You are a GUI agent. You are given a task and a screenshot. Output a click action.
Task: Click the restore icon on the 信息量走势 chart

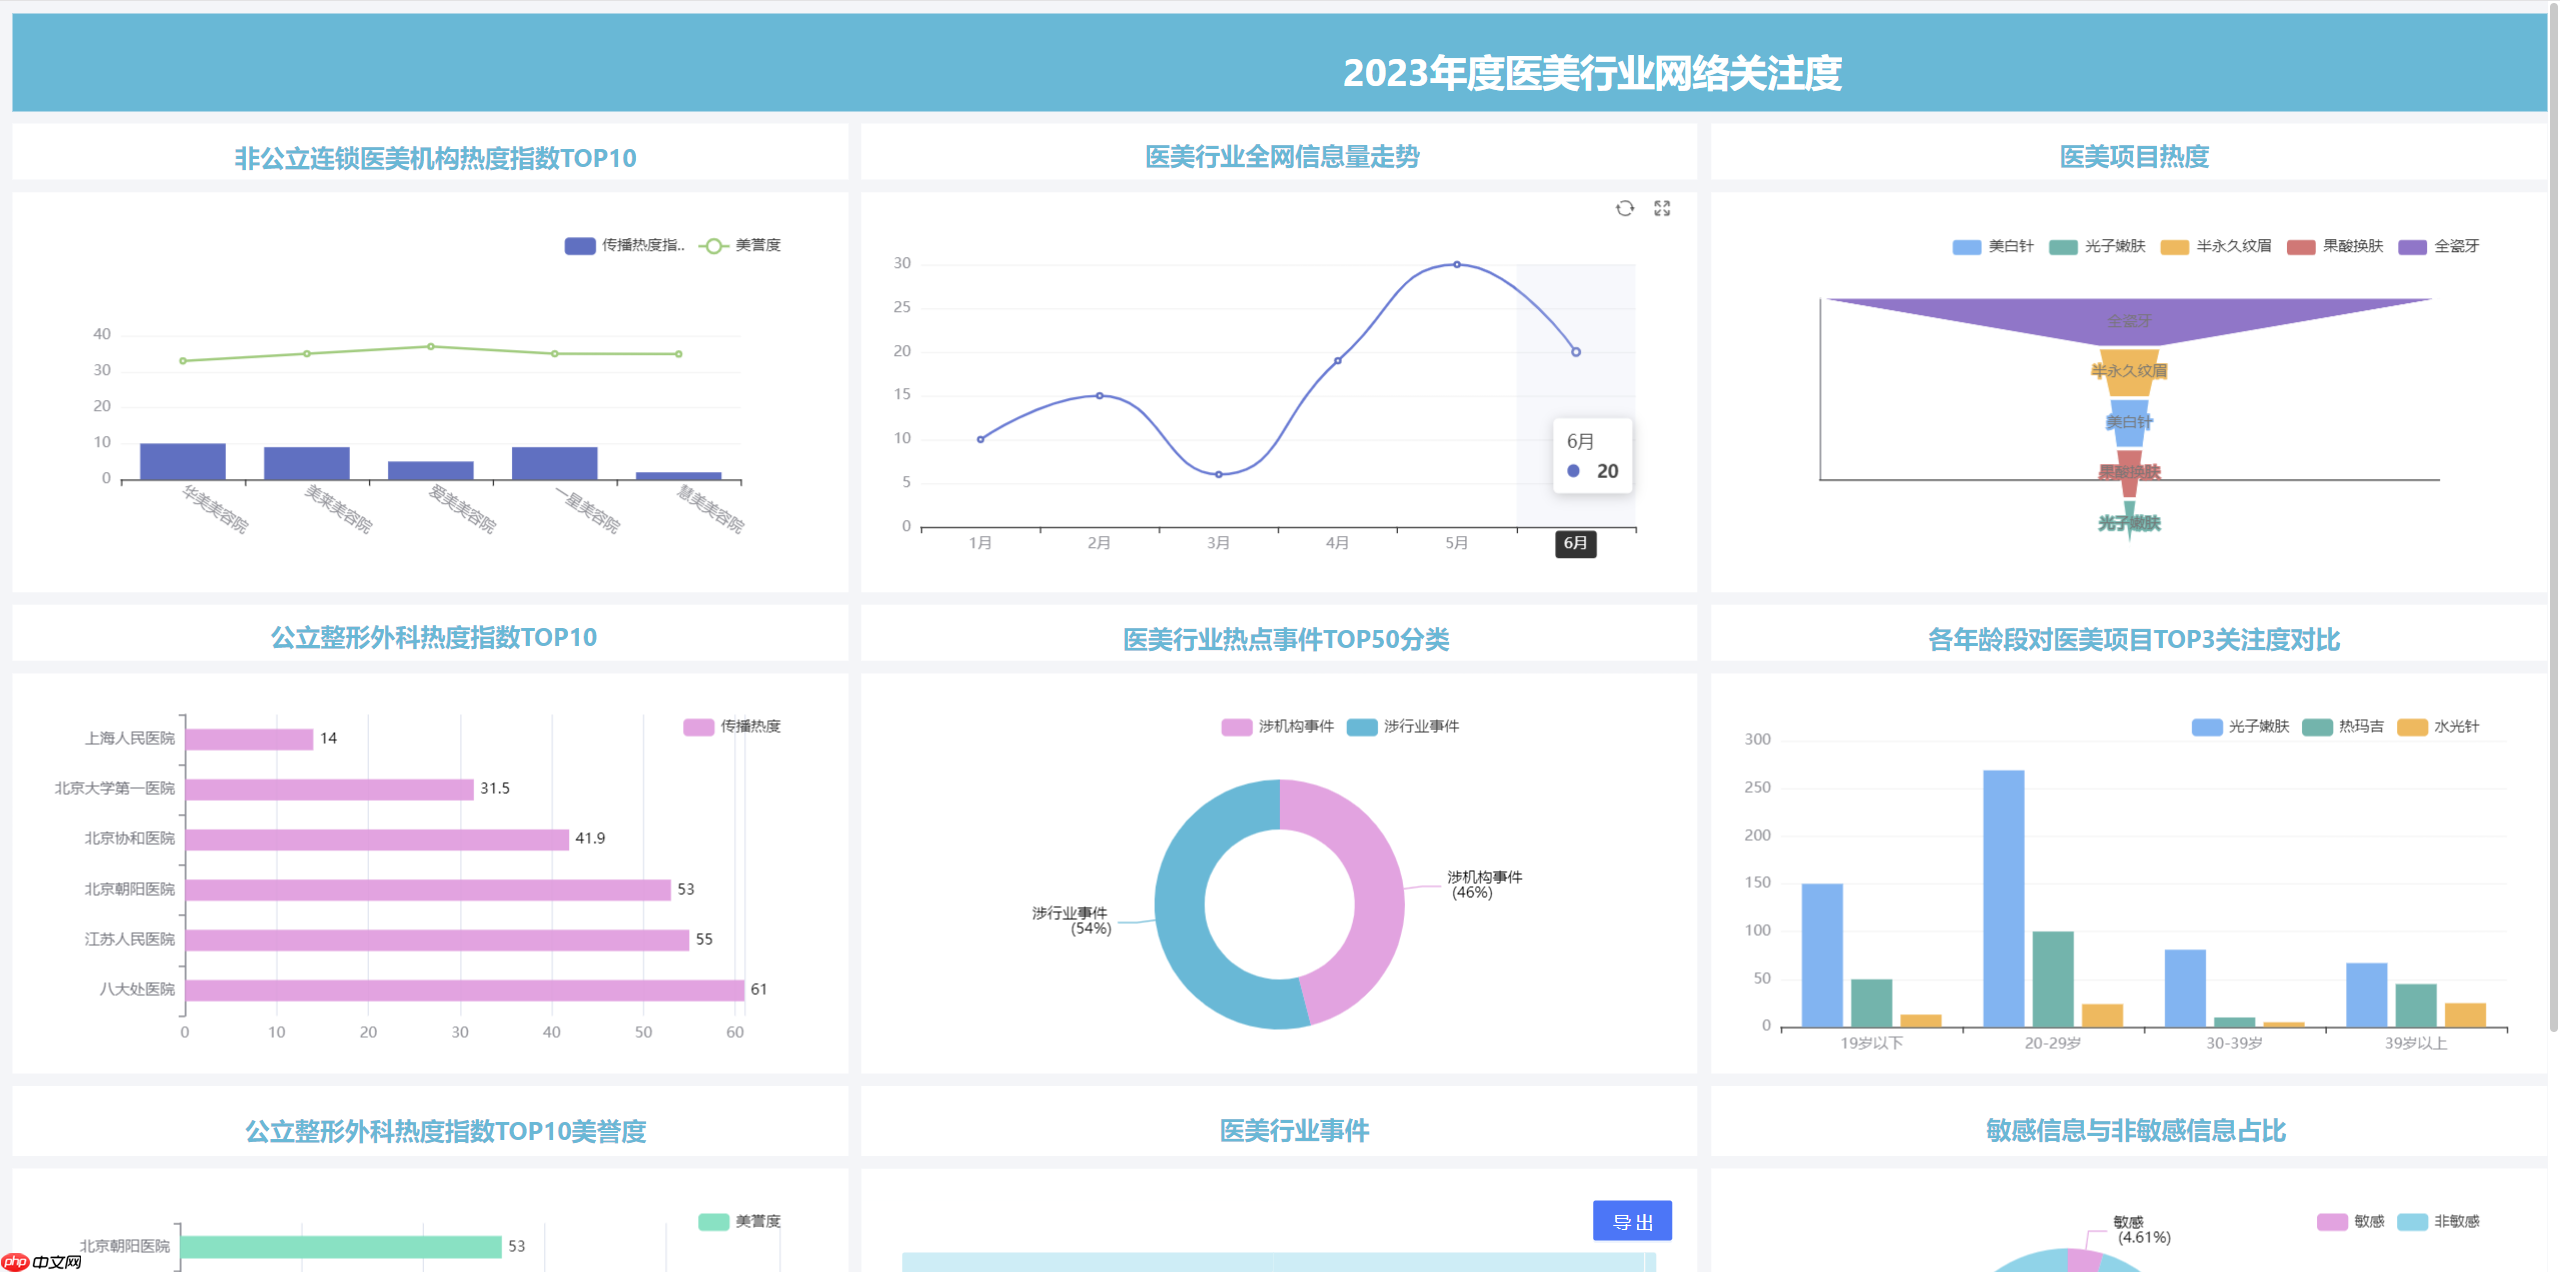point(1623,208)
